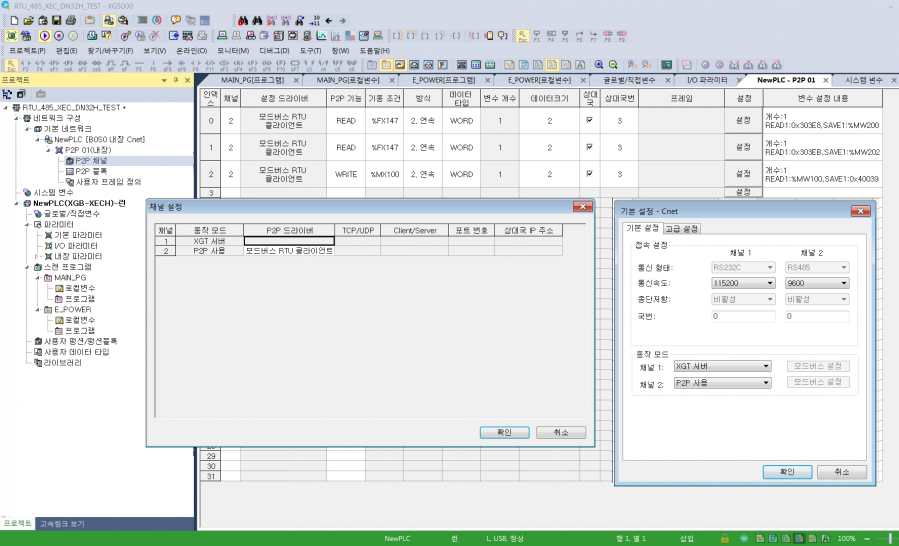Click the F10 function block icon
Image resolution: width=899 pixels, height=546 pixels.
tap(280, 65)
